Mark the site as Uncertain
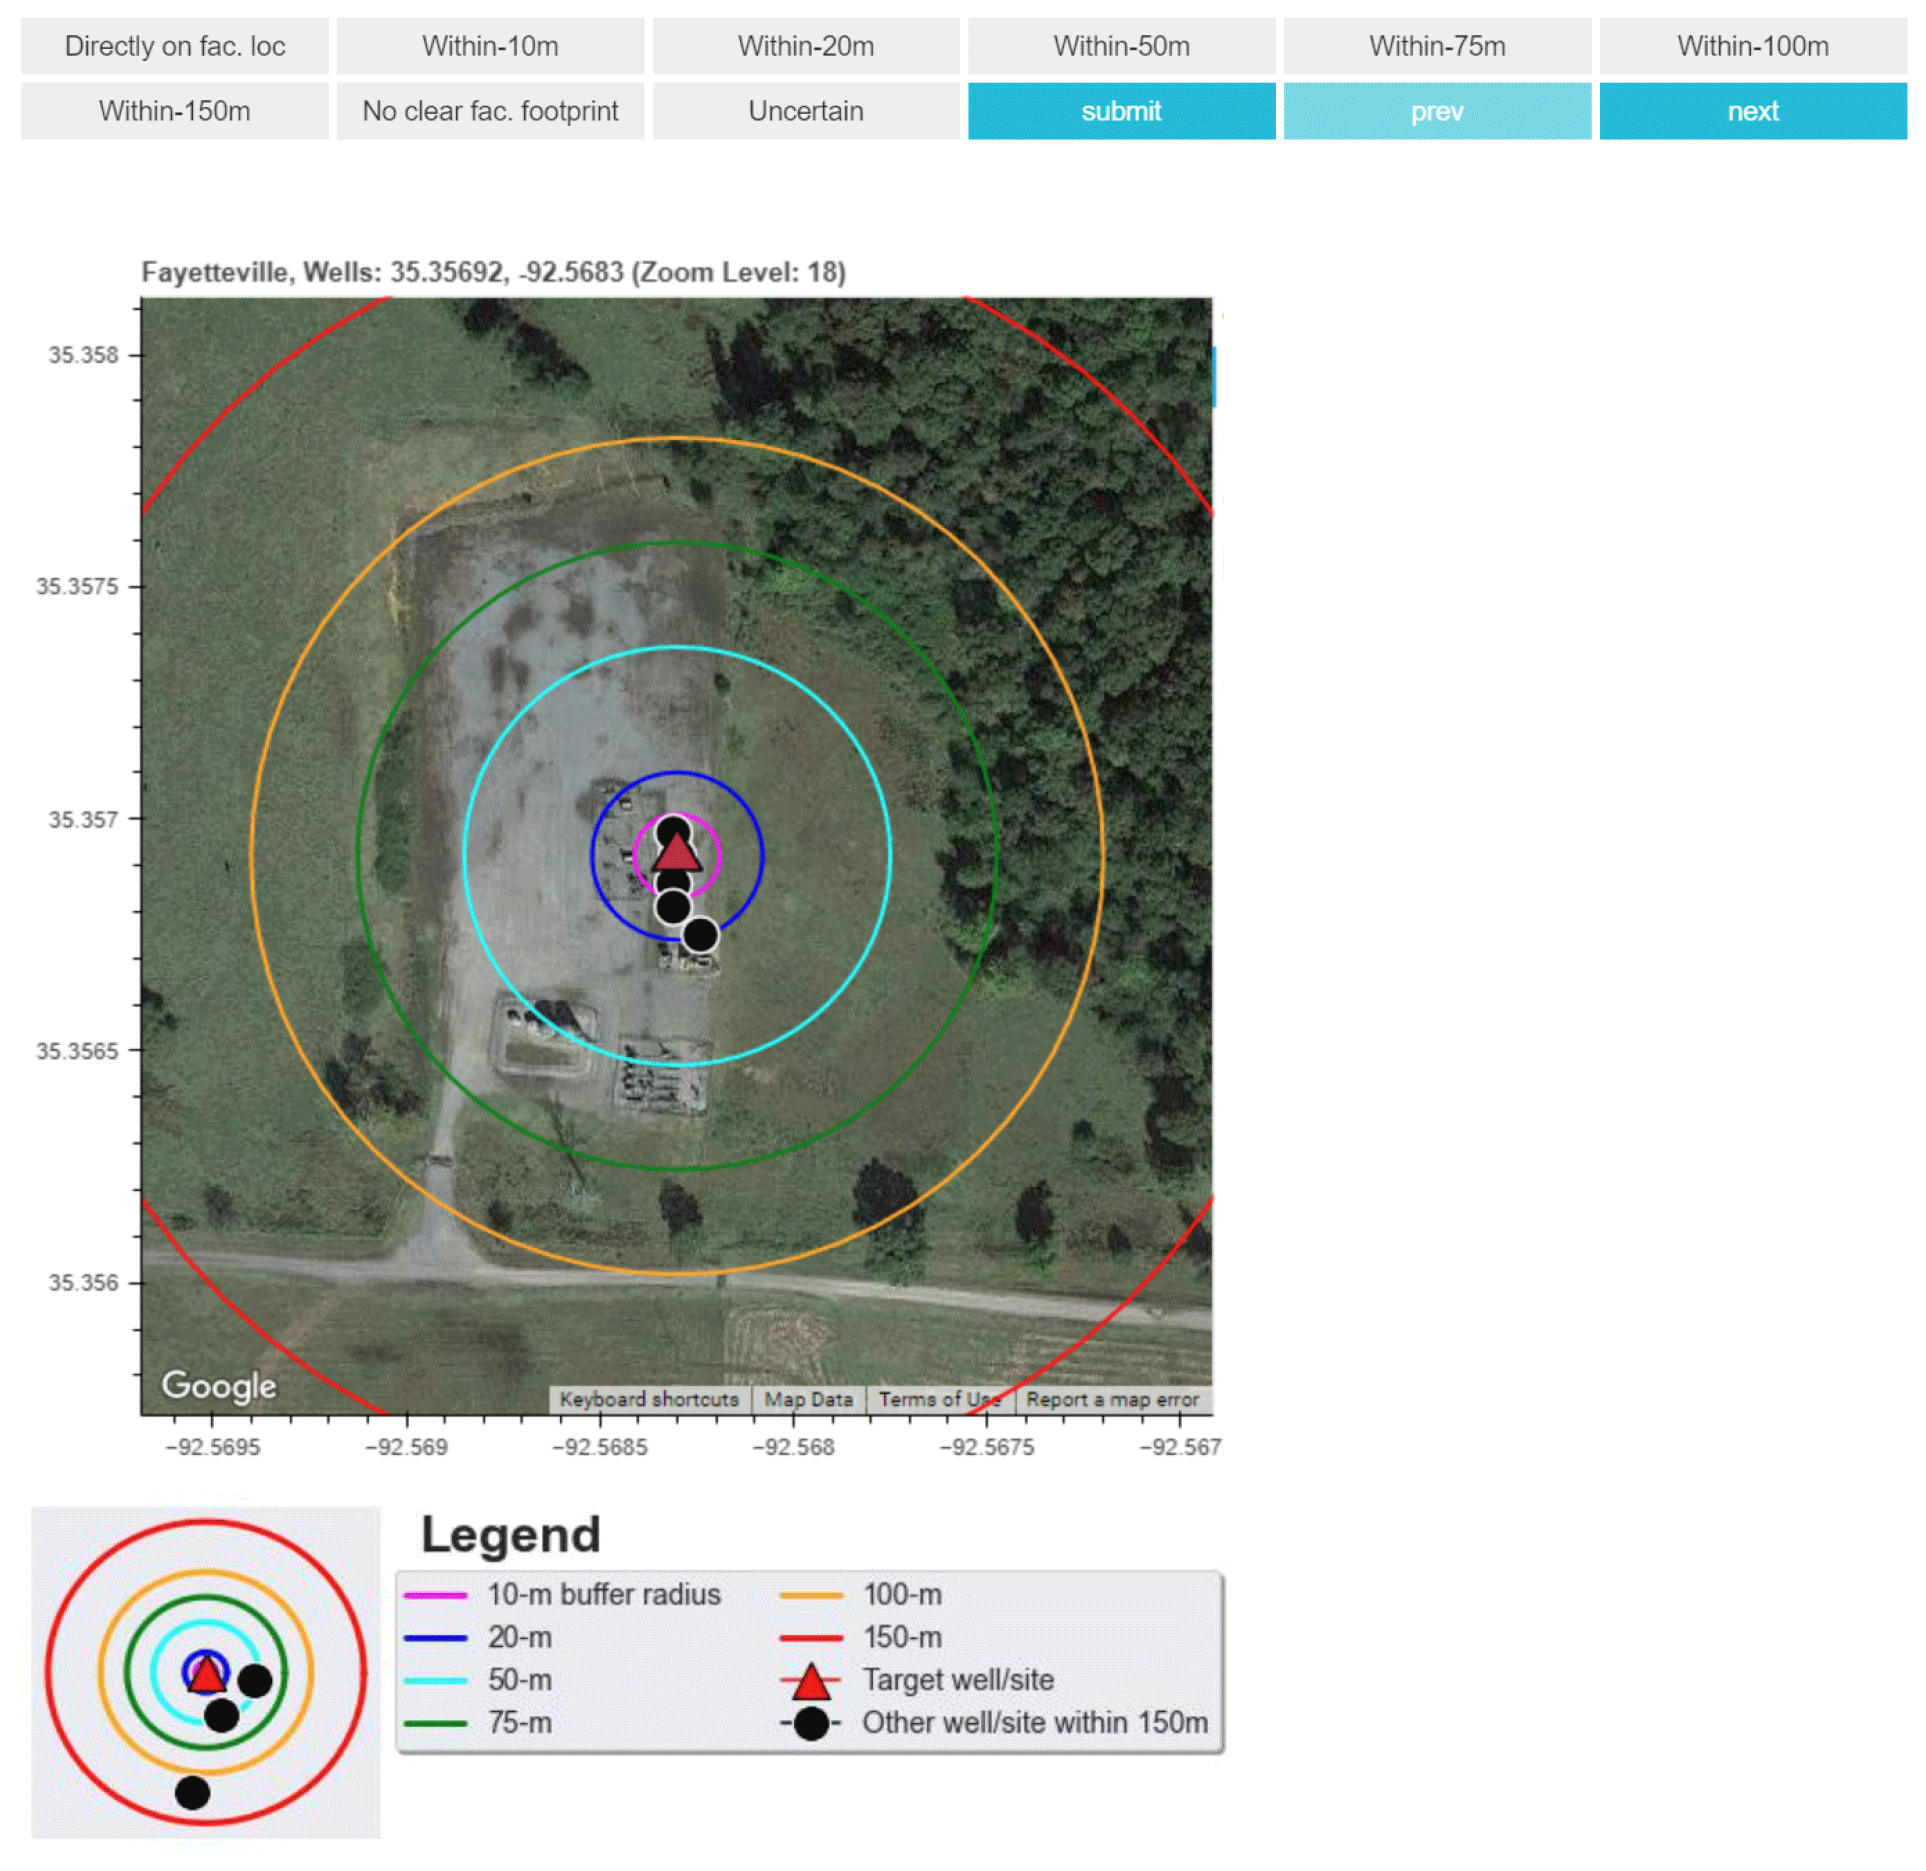Image resolution: width=1926 pixels, height=1871 pixels. (x=806, y=111)
